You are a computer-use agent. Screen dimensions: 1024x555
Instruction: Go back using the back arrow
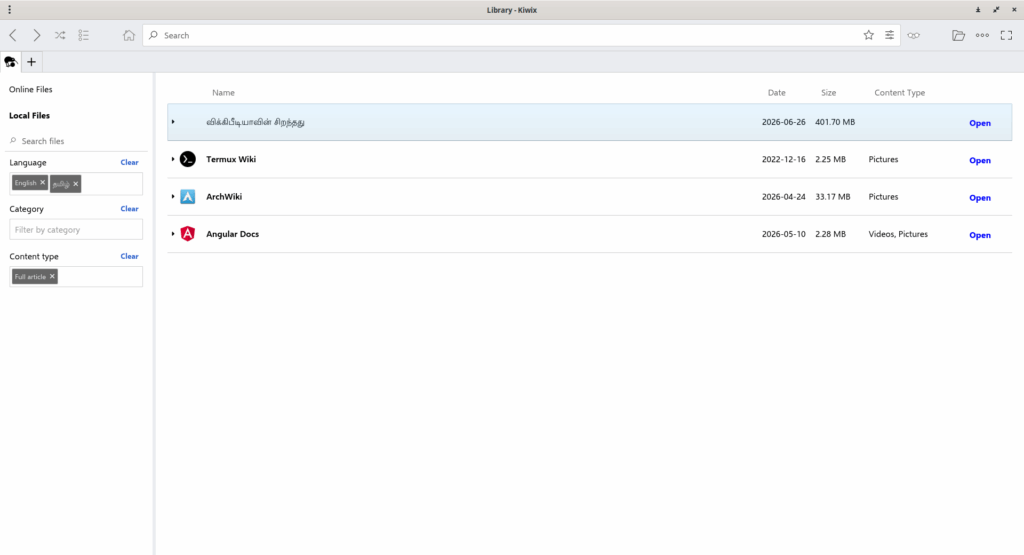click(13, 35)
